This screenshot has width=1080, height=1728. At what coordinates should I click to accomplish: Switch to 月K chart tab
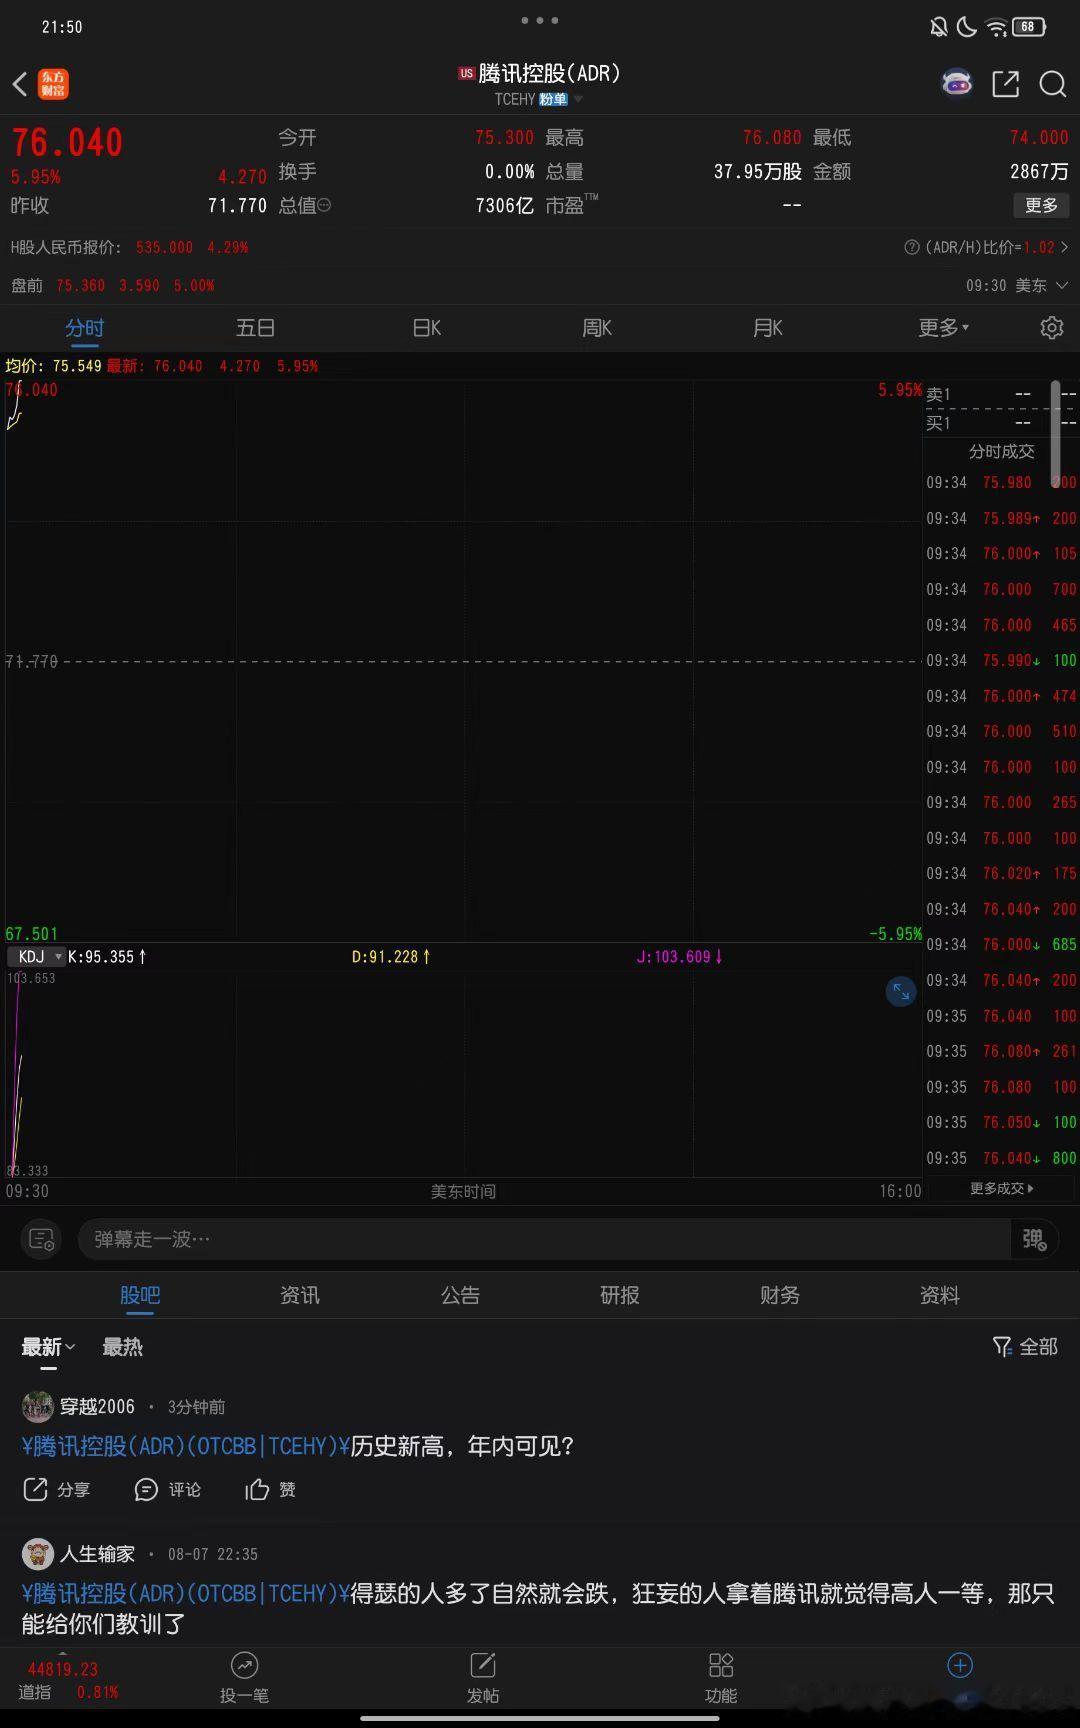pyautogui.click(x=767, y=327)
